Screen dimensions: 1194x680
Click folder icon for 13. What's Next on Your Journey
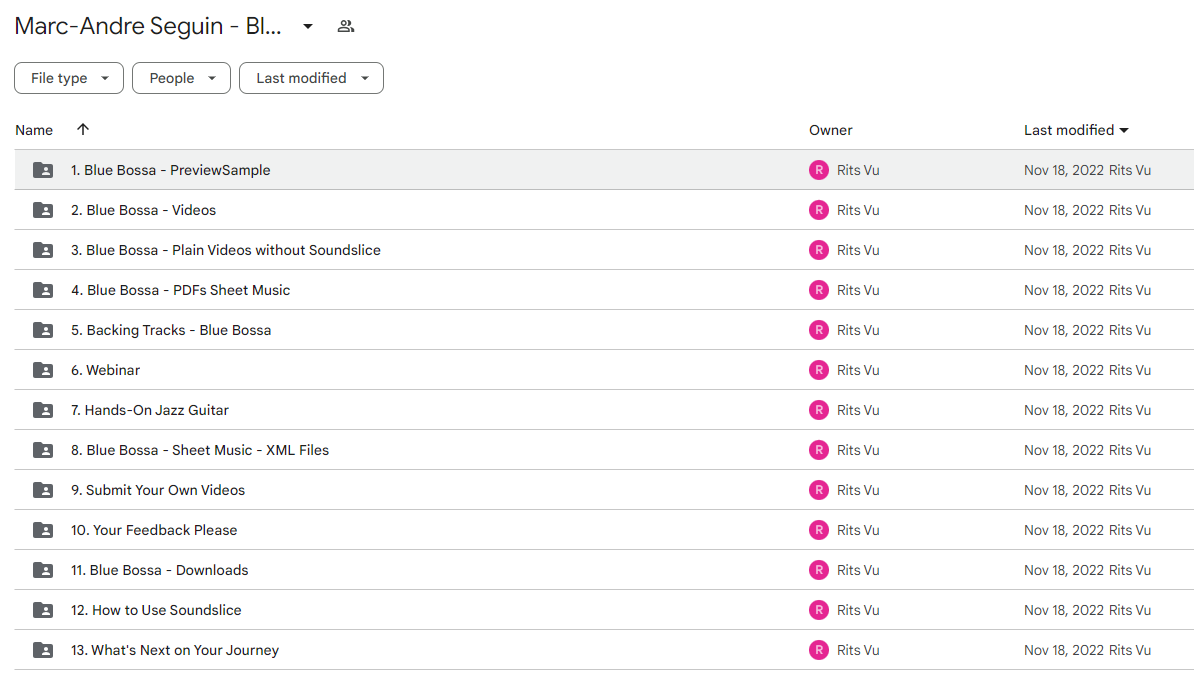coord(43,650)
